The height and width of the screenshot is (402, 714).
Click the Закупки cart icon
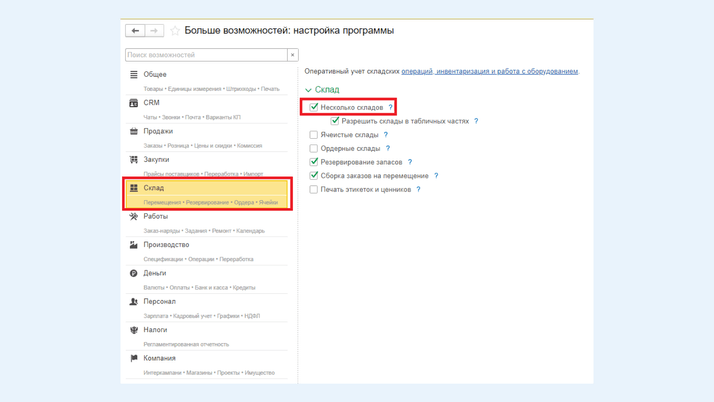[x=134, y=160]
